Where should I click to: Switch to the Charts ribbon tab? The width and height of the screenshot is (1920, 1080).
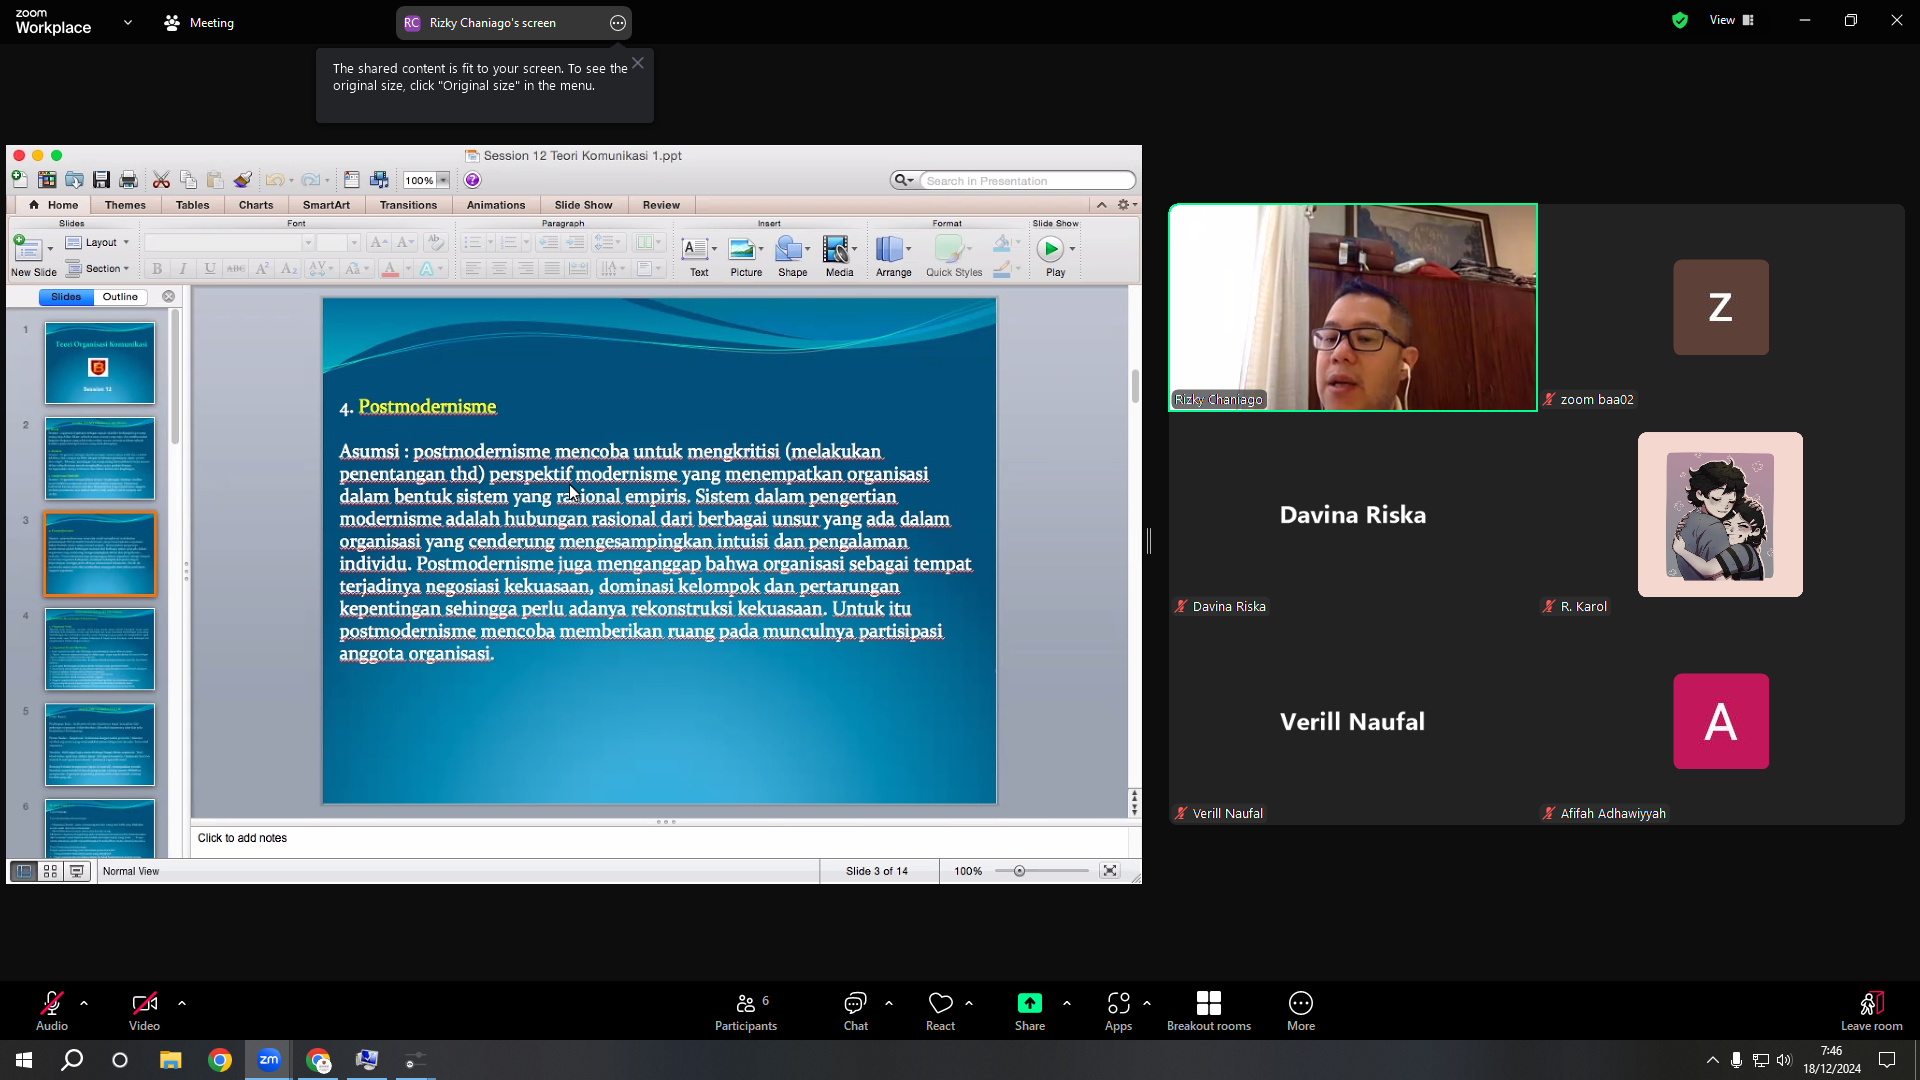(x=256, y=205)
